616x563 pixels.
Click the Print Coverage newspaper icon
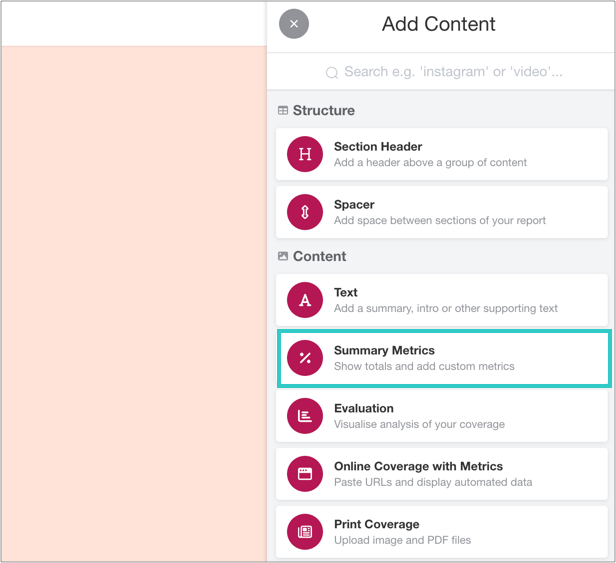305,532
